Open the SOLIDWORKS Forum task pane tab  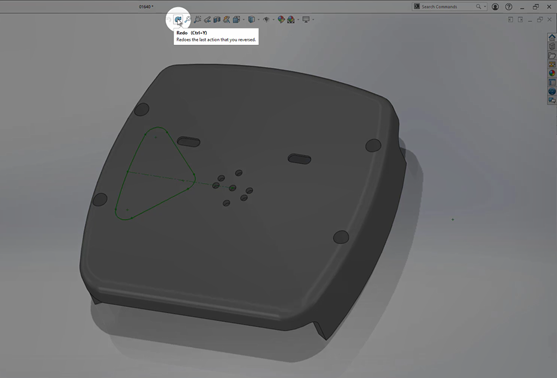click(x=552, y=91)
